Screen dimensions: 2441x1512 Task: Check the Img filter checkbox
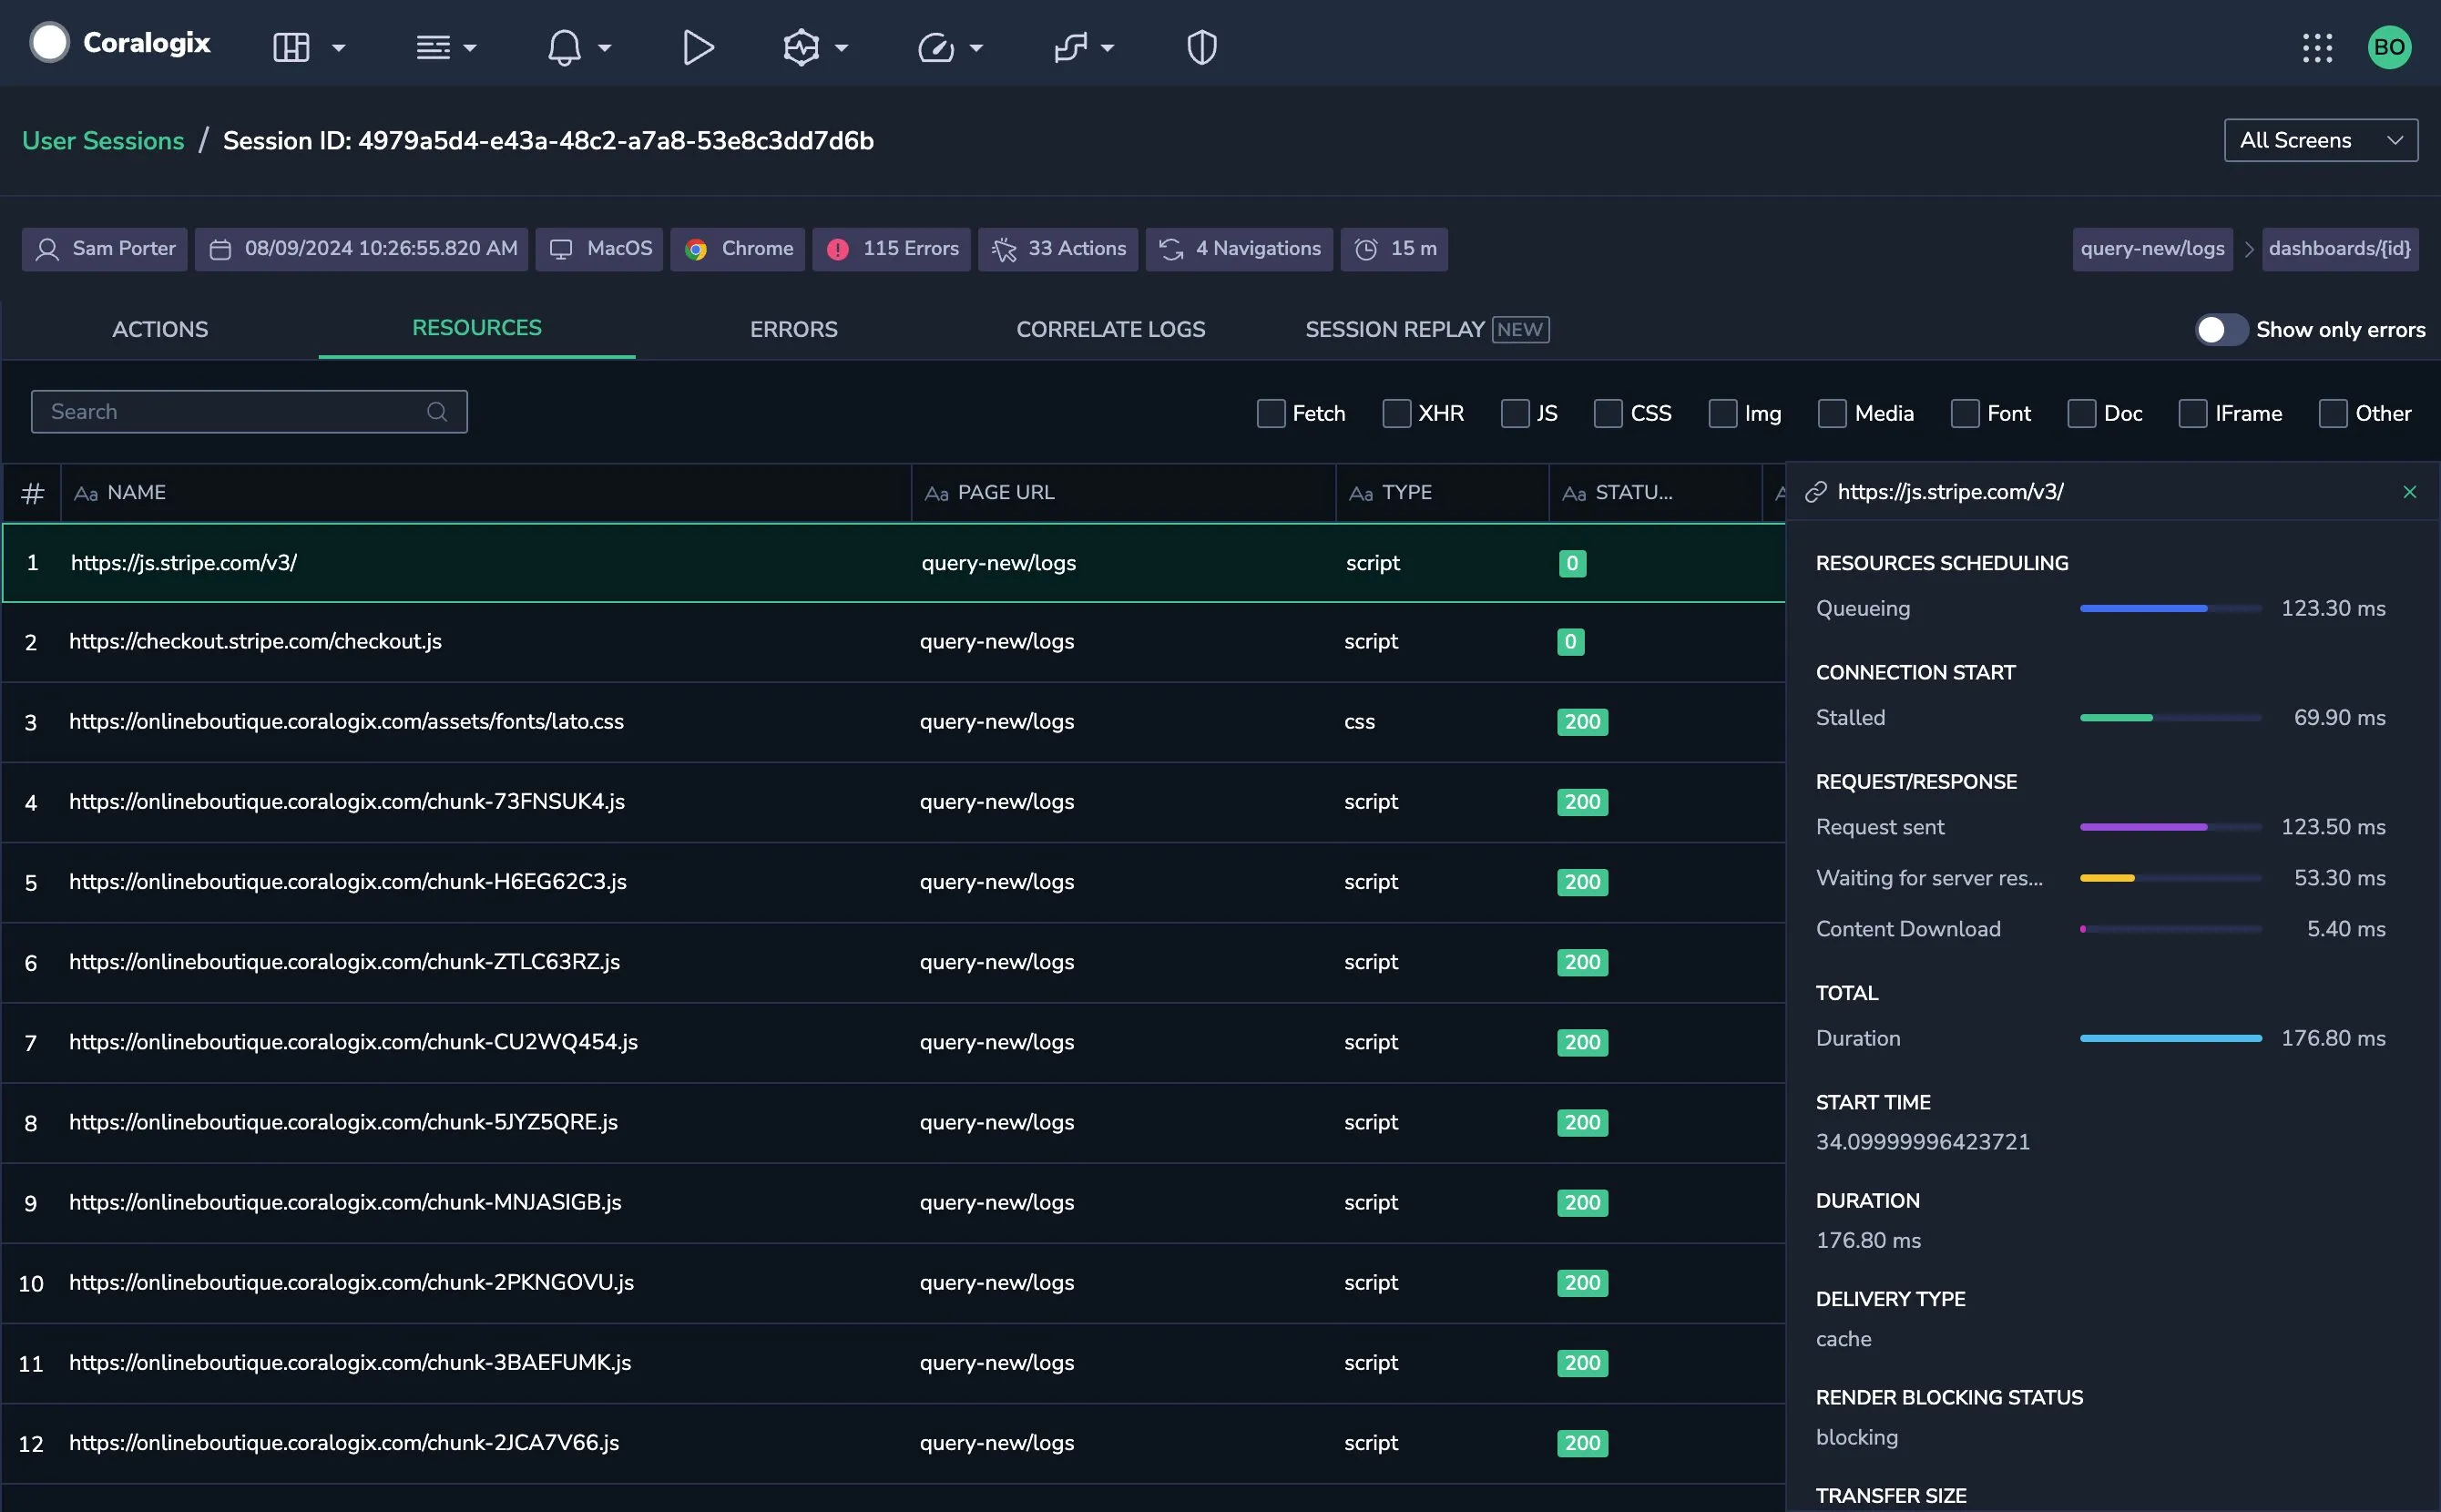tap(1722, 413)
